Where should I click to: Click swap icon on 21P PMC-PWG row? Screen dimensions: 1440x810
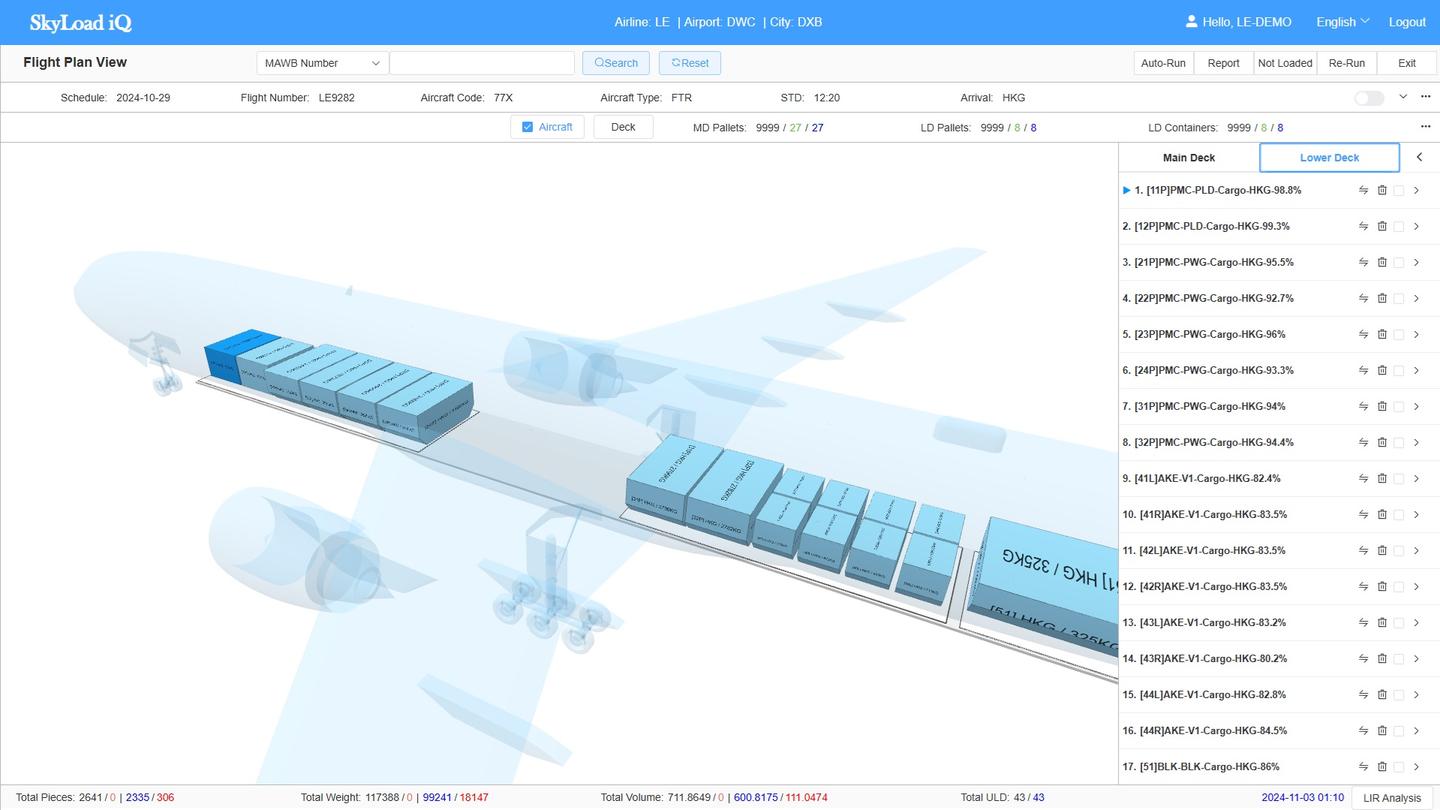tap(1363, 262)
